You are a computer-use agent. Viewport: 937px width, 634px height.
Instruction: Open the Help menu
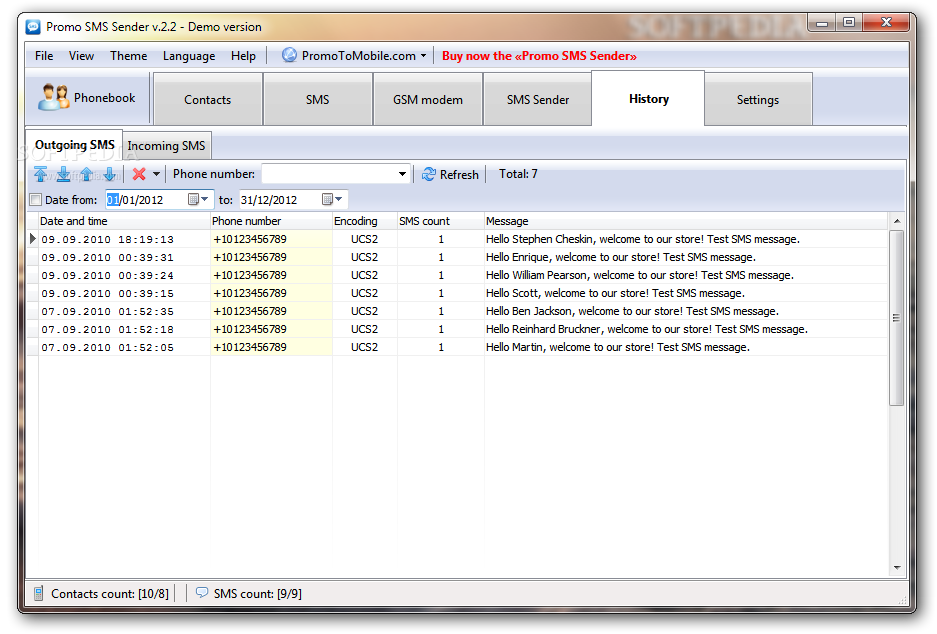pyautogui.click(x=243, y=56)
